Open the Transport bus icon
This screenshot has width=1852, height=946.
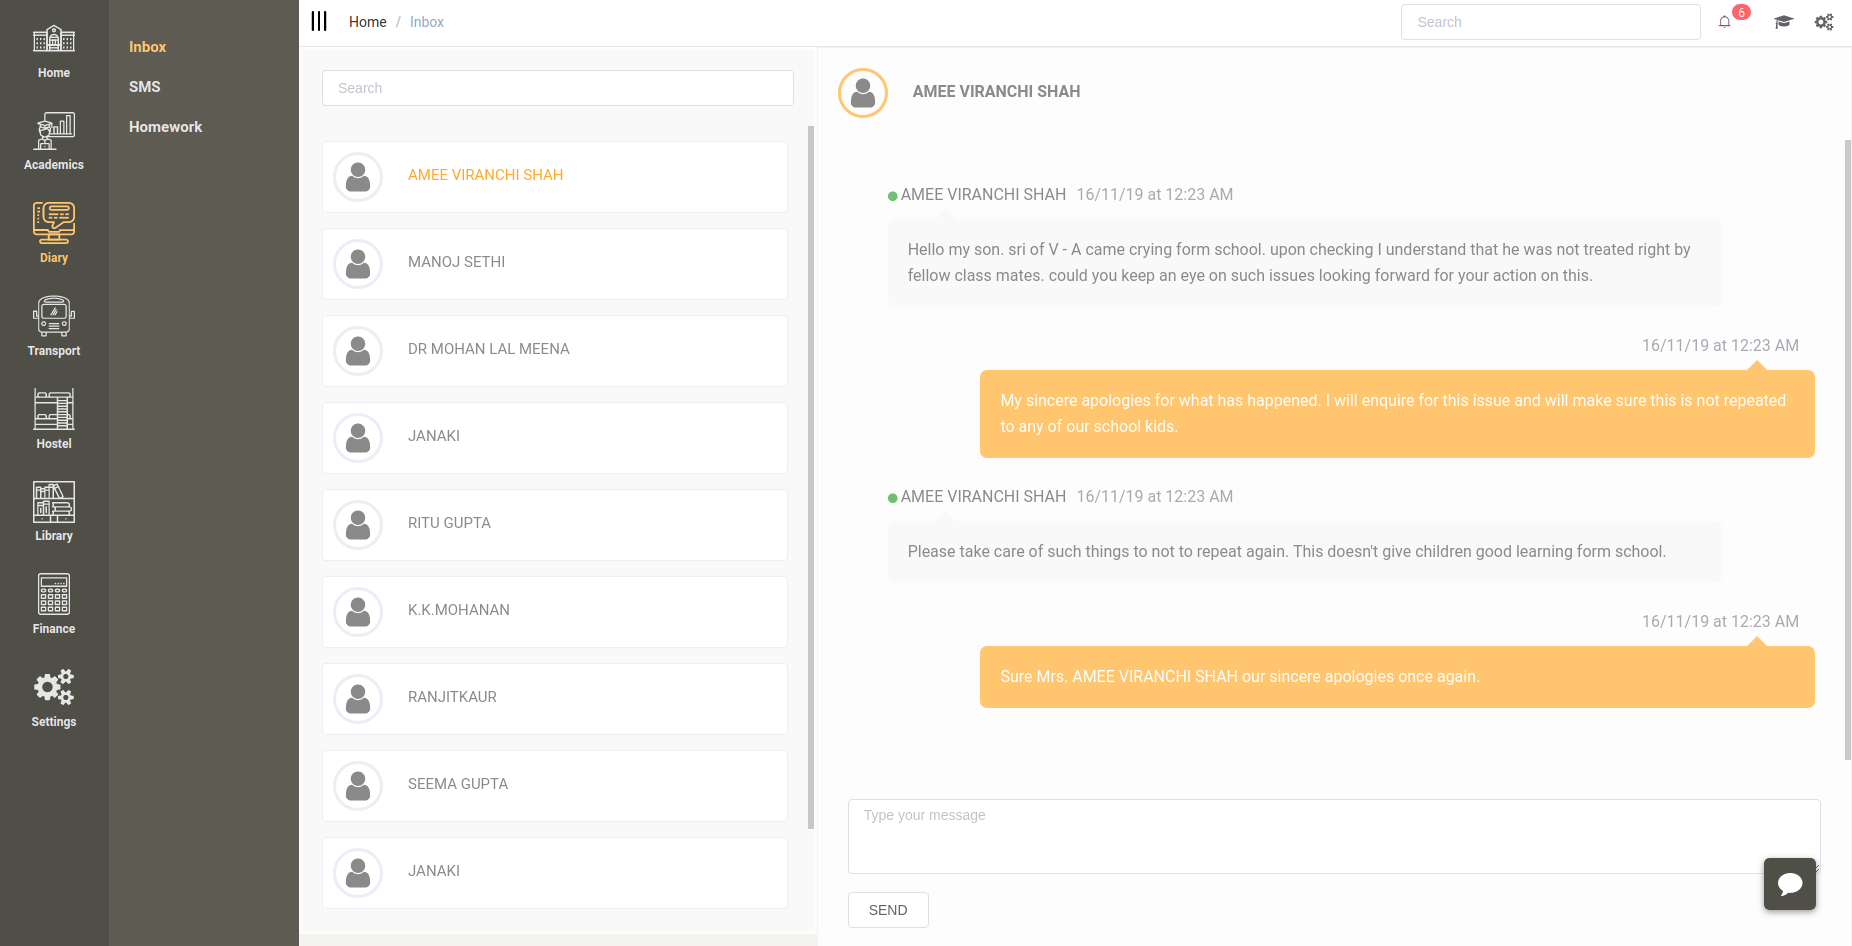(54, 317)
